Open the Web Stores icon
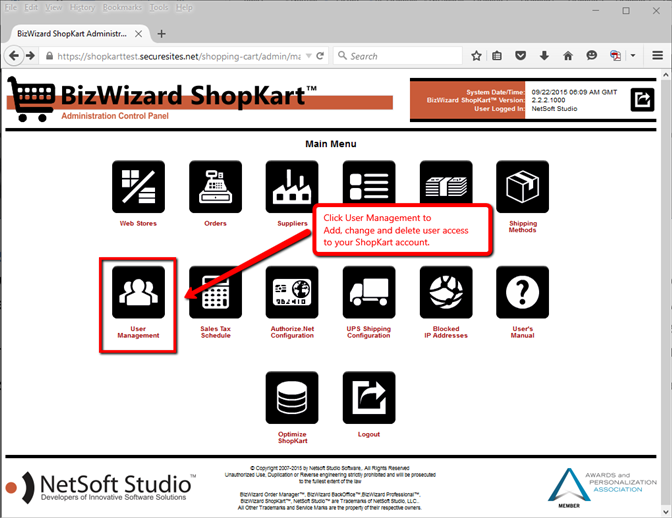672x518 pixels. pyautogui.click(x=138, y=187)
